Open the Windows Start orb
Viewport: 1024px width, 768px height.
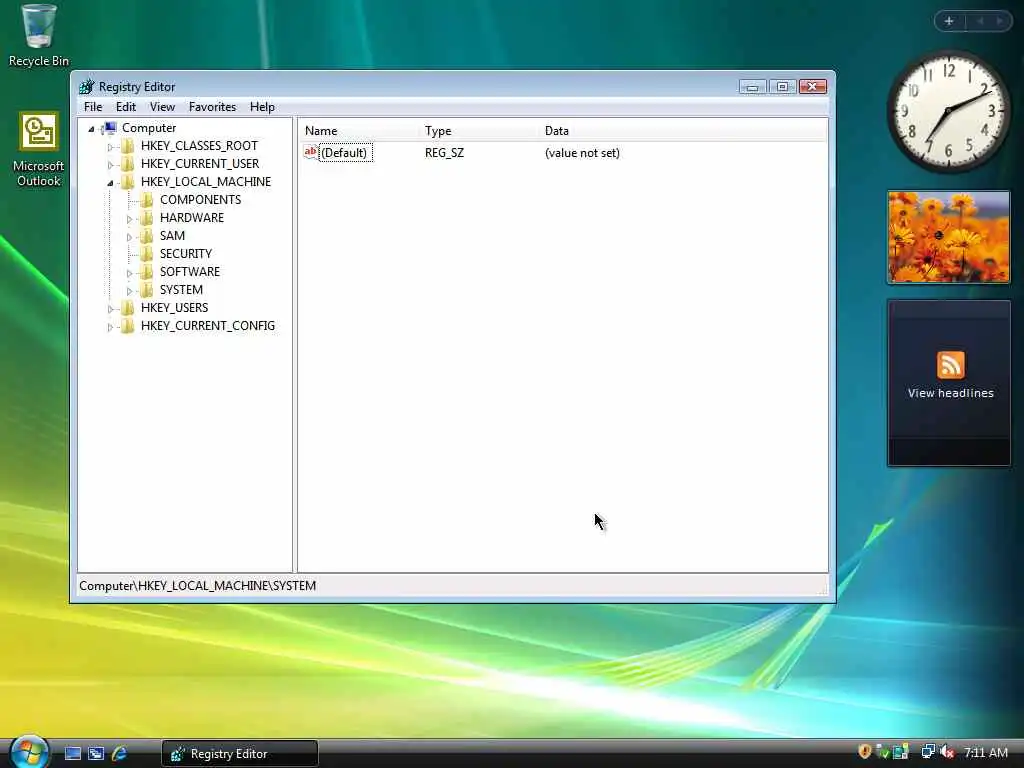coord(28,752)
